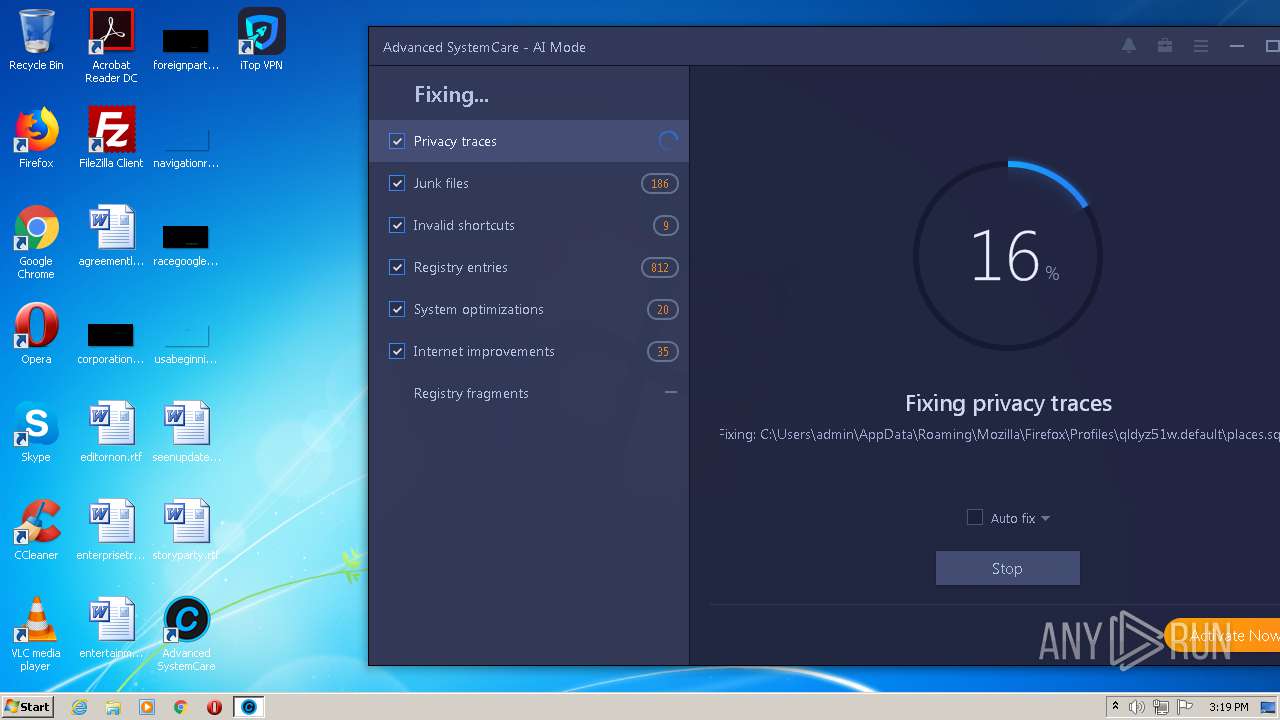Screen dimensions: 1280x720
Task: Select the Privacy traces label
Action: pyautogui.click(x=455, y=142)
